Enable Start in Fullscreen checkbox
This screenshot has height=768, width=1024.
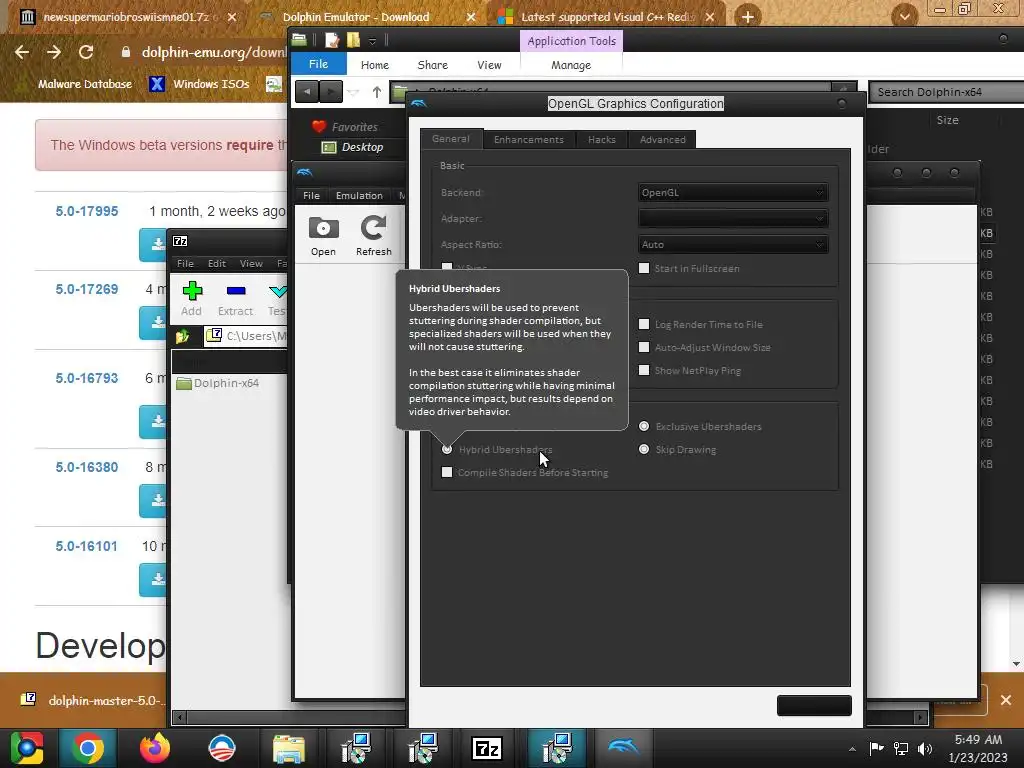[644, 268]
